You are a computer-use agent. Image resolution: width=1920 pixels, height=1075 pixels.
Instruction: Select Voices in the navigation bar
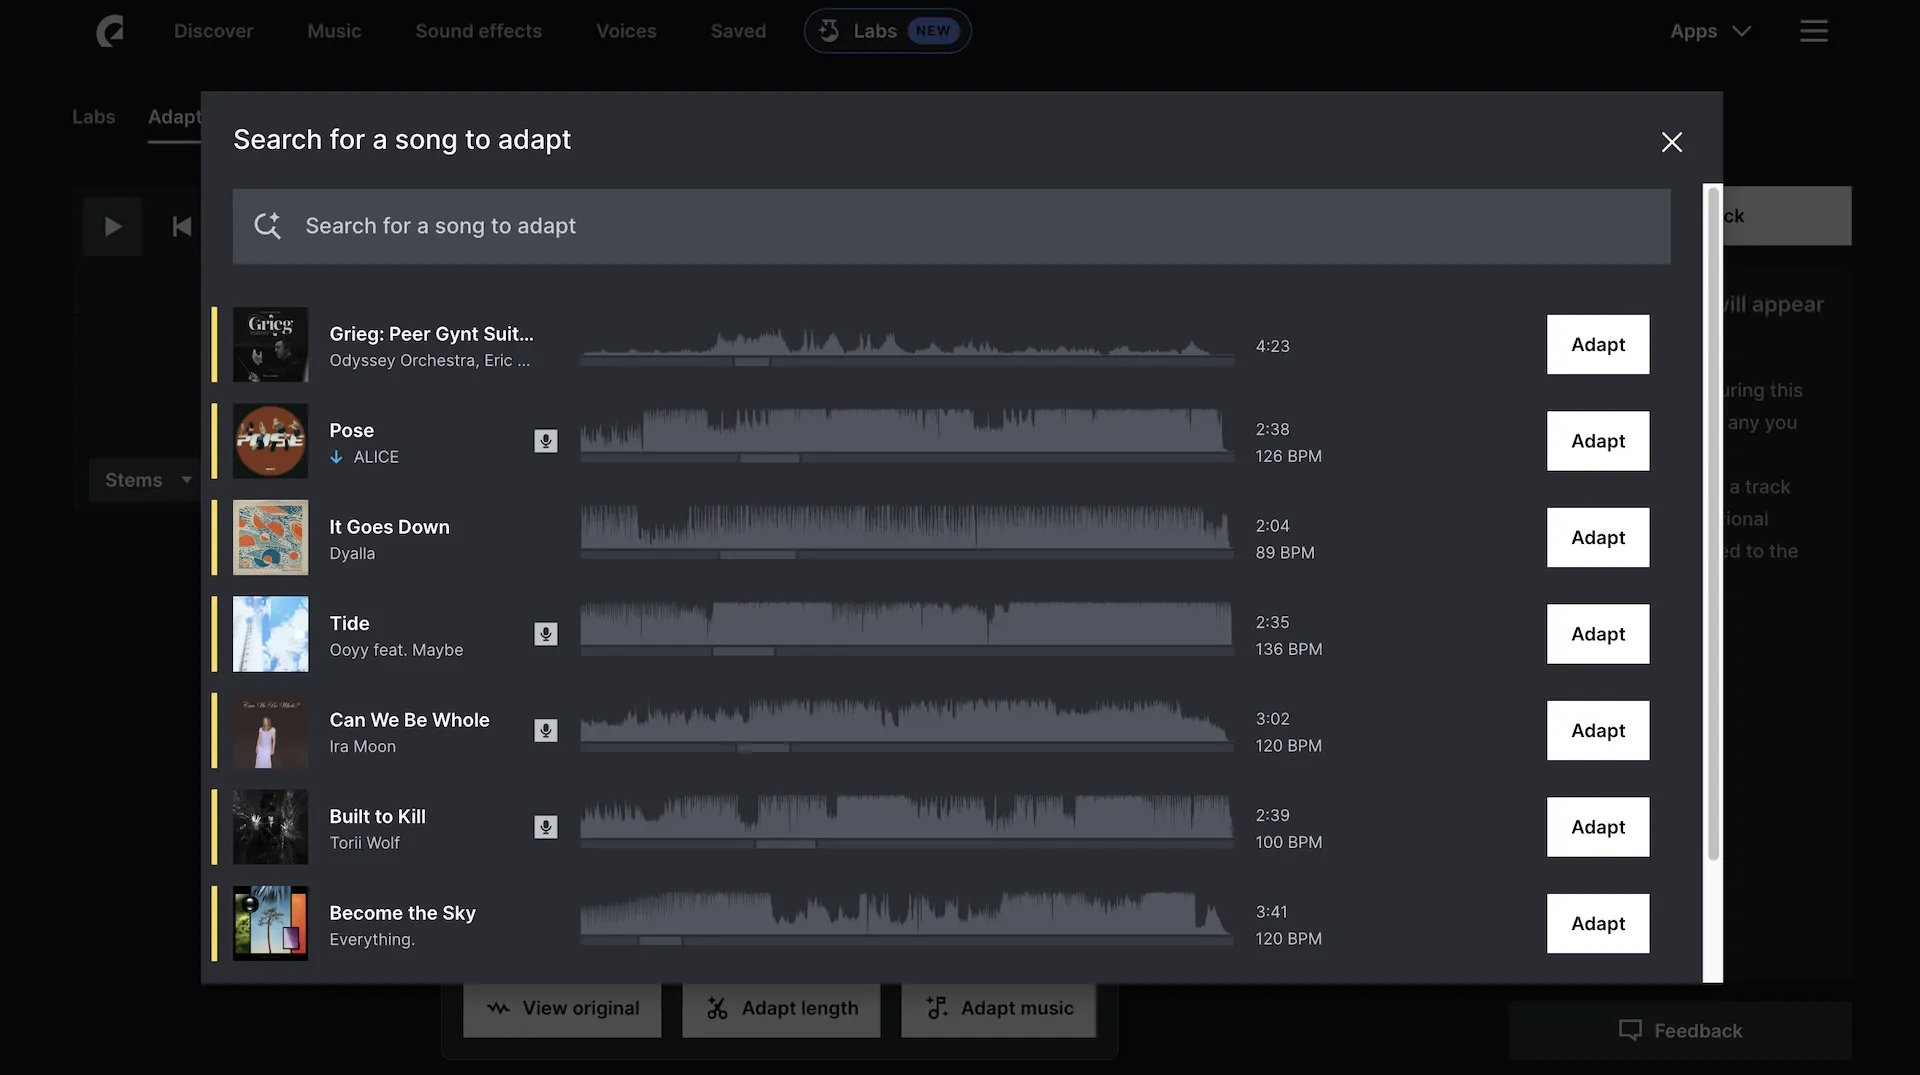click(x=626, y=31)
